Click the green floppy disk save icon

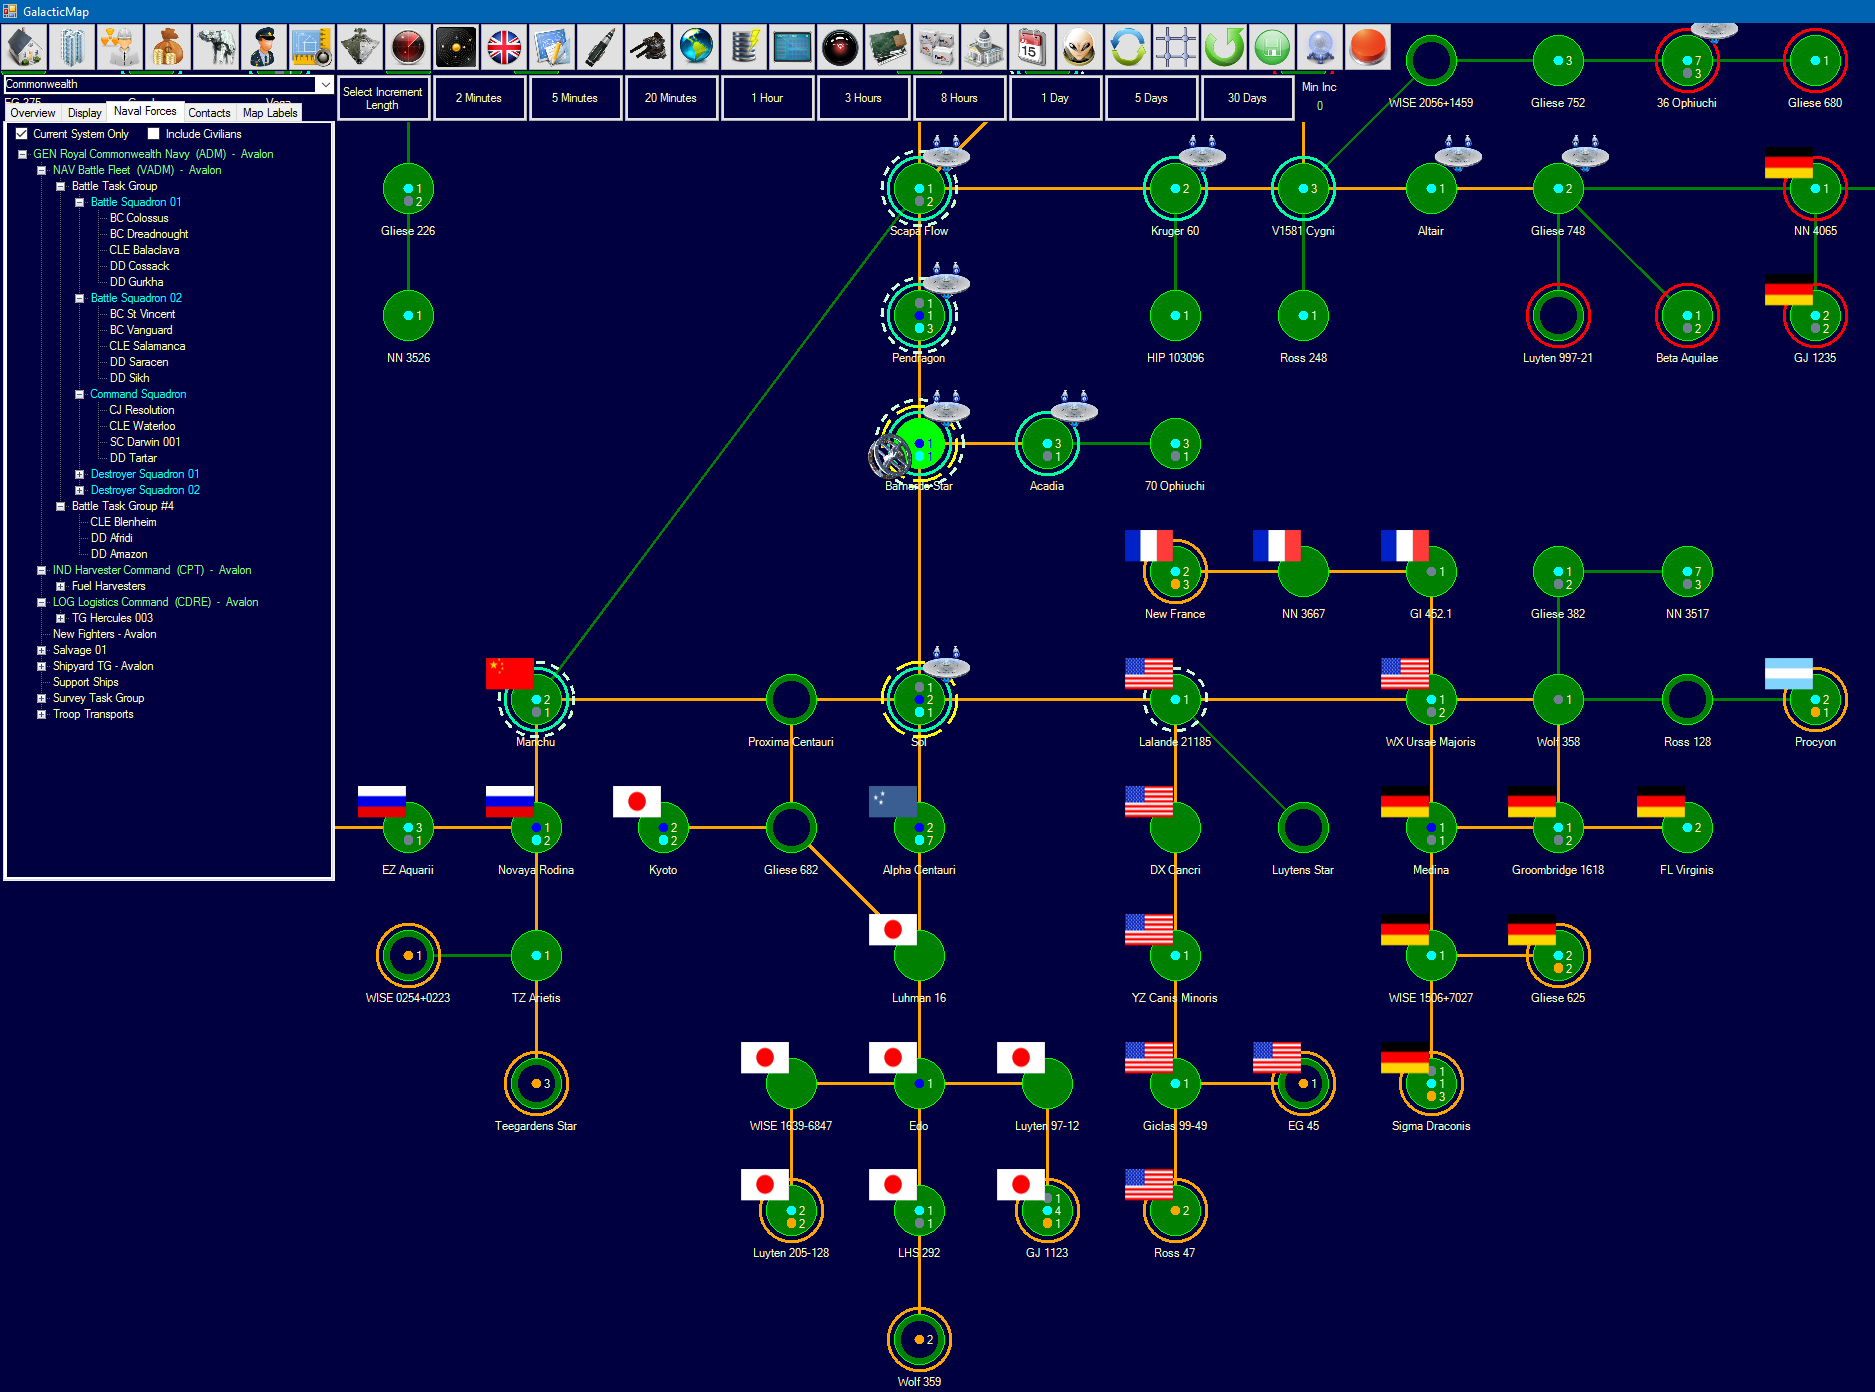(1272, 47)
